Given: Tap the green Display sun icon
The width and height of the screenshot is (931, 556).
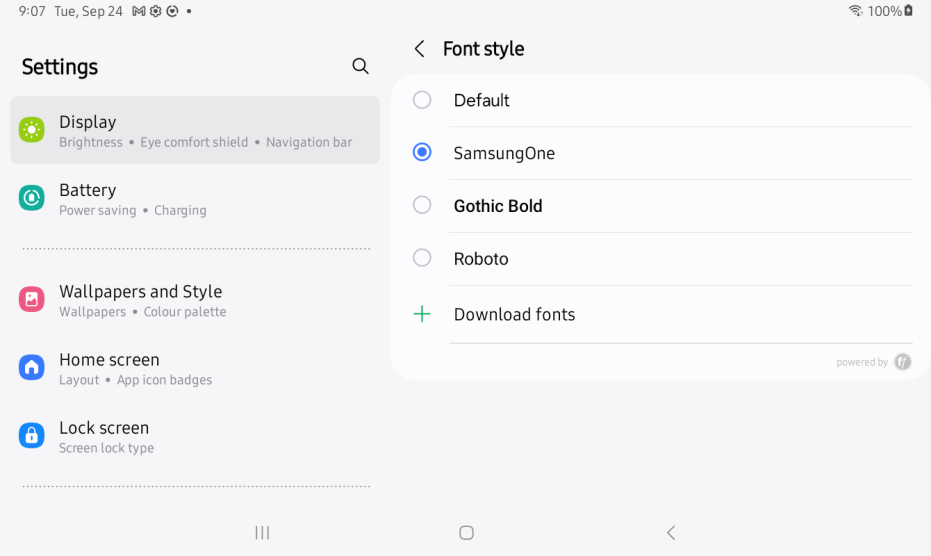Looking at the screenshot, I should (32, 130).
